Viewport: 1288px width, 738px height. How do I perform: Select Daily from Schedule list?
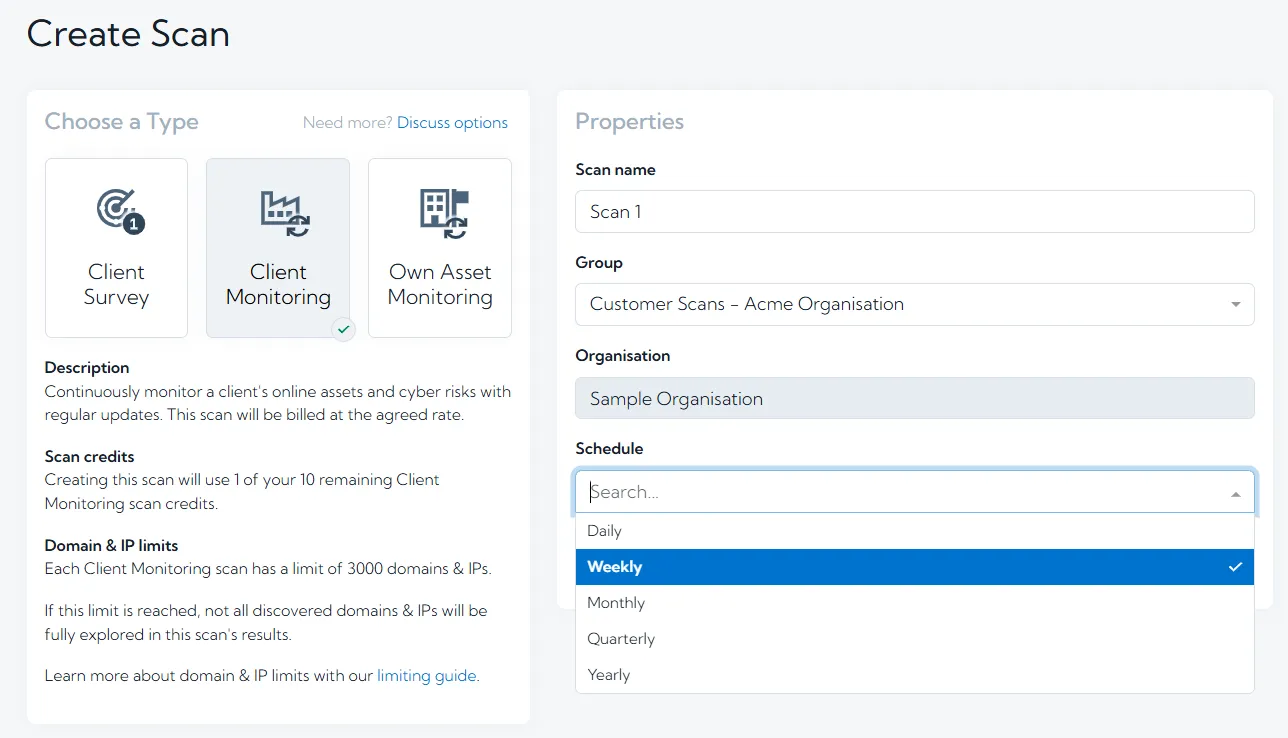915,531
